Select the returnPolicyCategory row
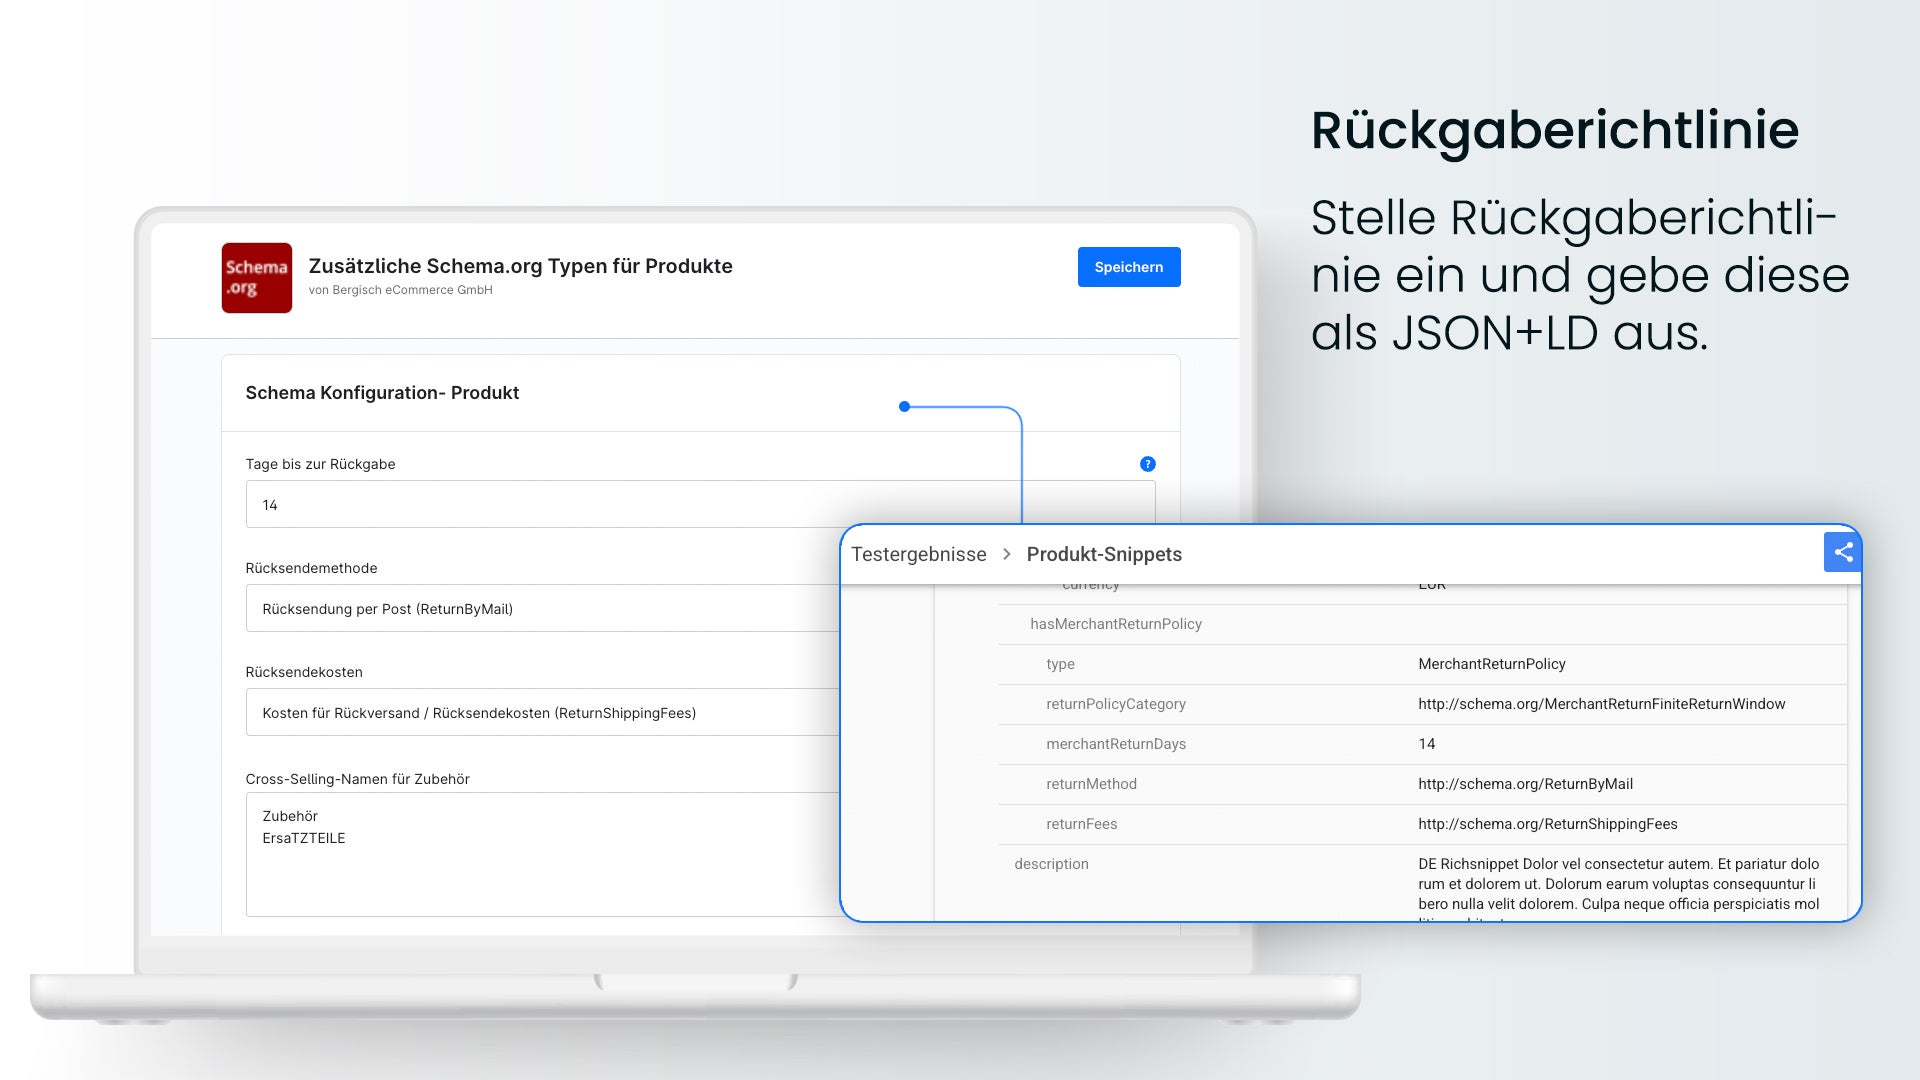 (x=1422, y=704)
